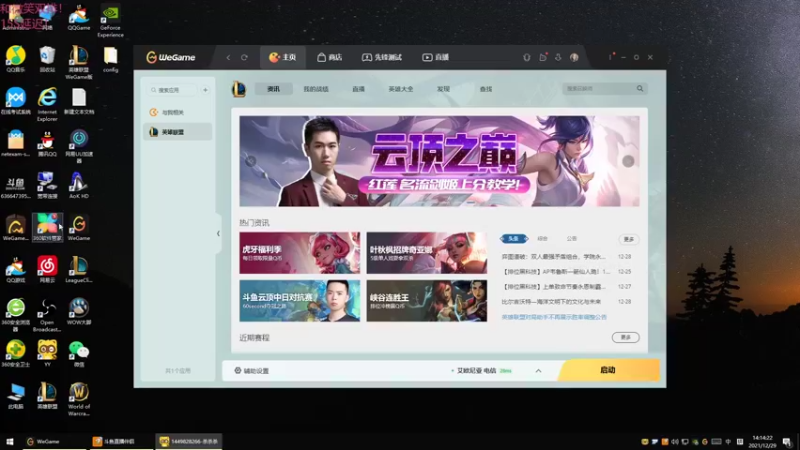Viewport: 800px width, 450px height.
Task: Open the AoK HD desktop icon
Action: [79, 185]
